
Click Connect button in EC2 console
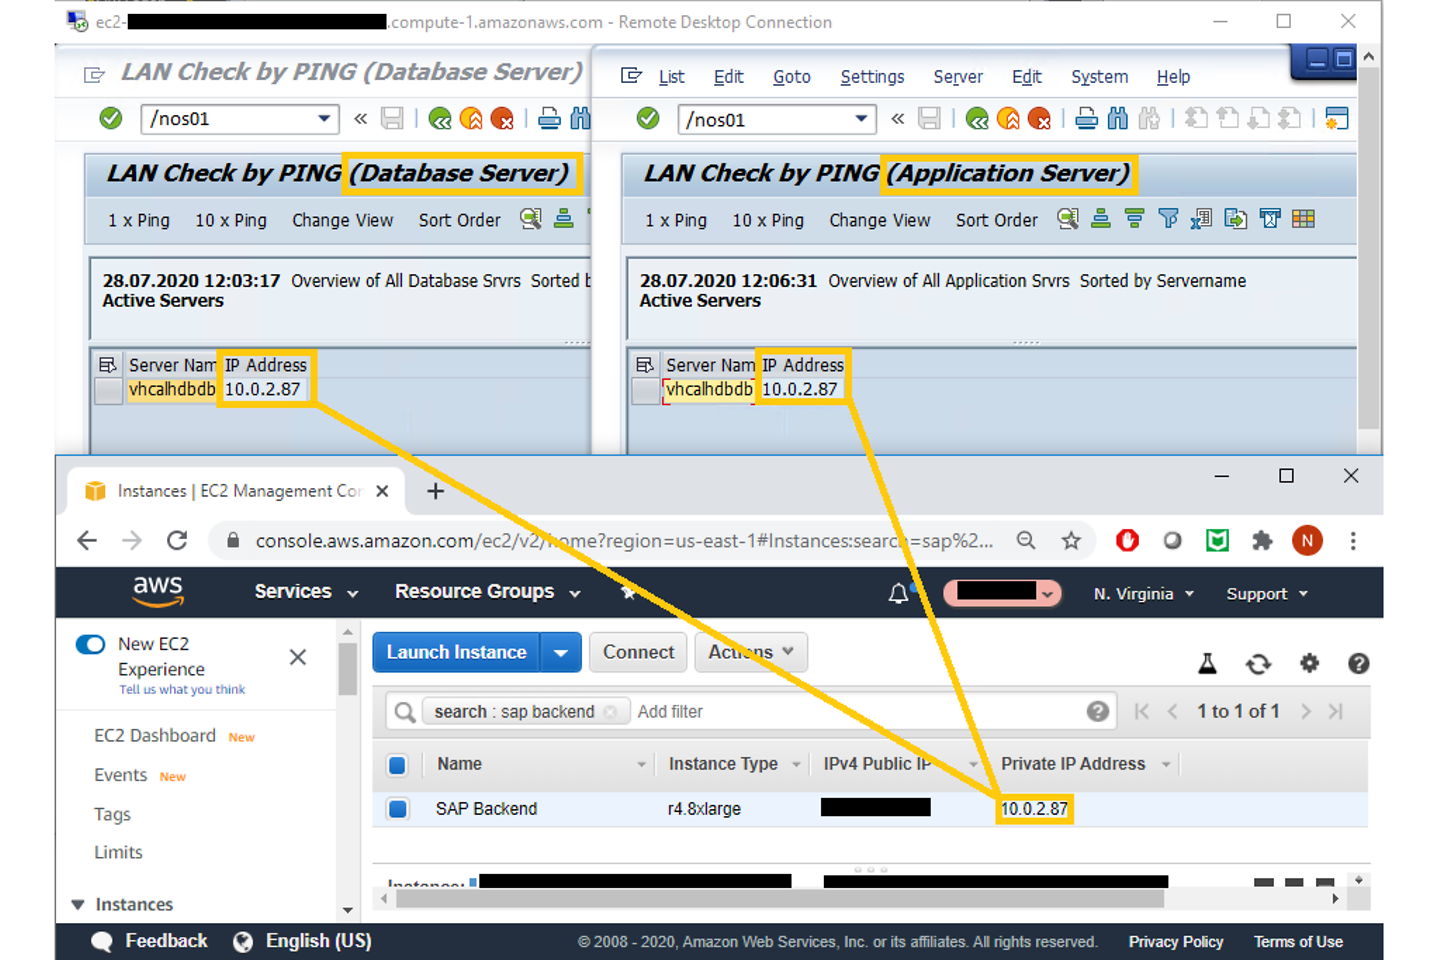click(x=638, y=652)
